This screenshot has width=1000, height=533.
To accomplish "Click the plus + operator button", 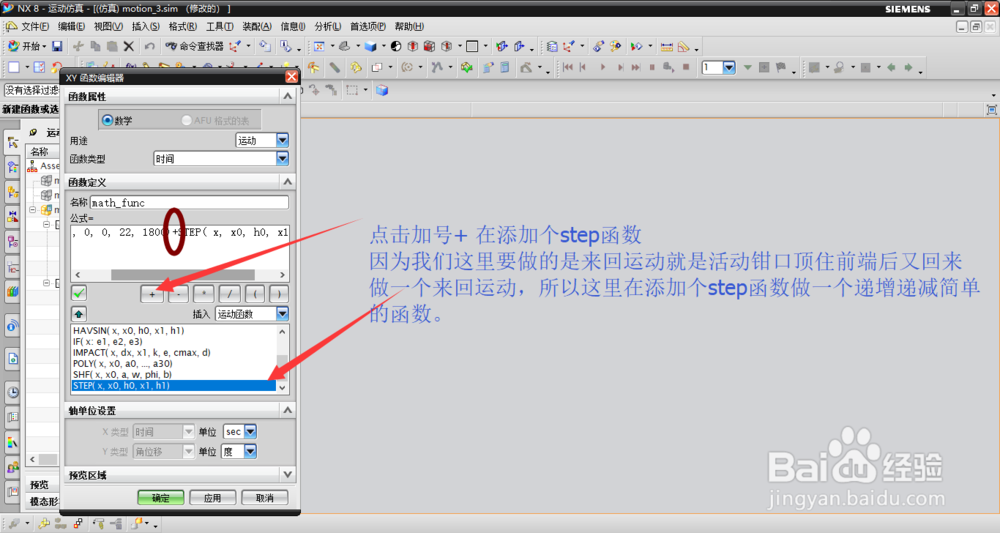I will 152,294.
